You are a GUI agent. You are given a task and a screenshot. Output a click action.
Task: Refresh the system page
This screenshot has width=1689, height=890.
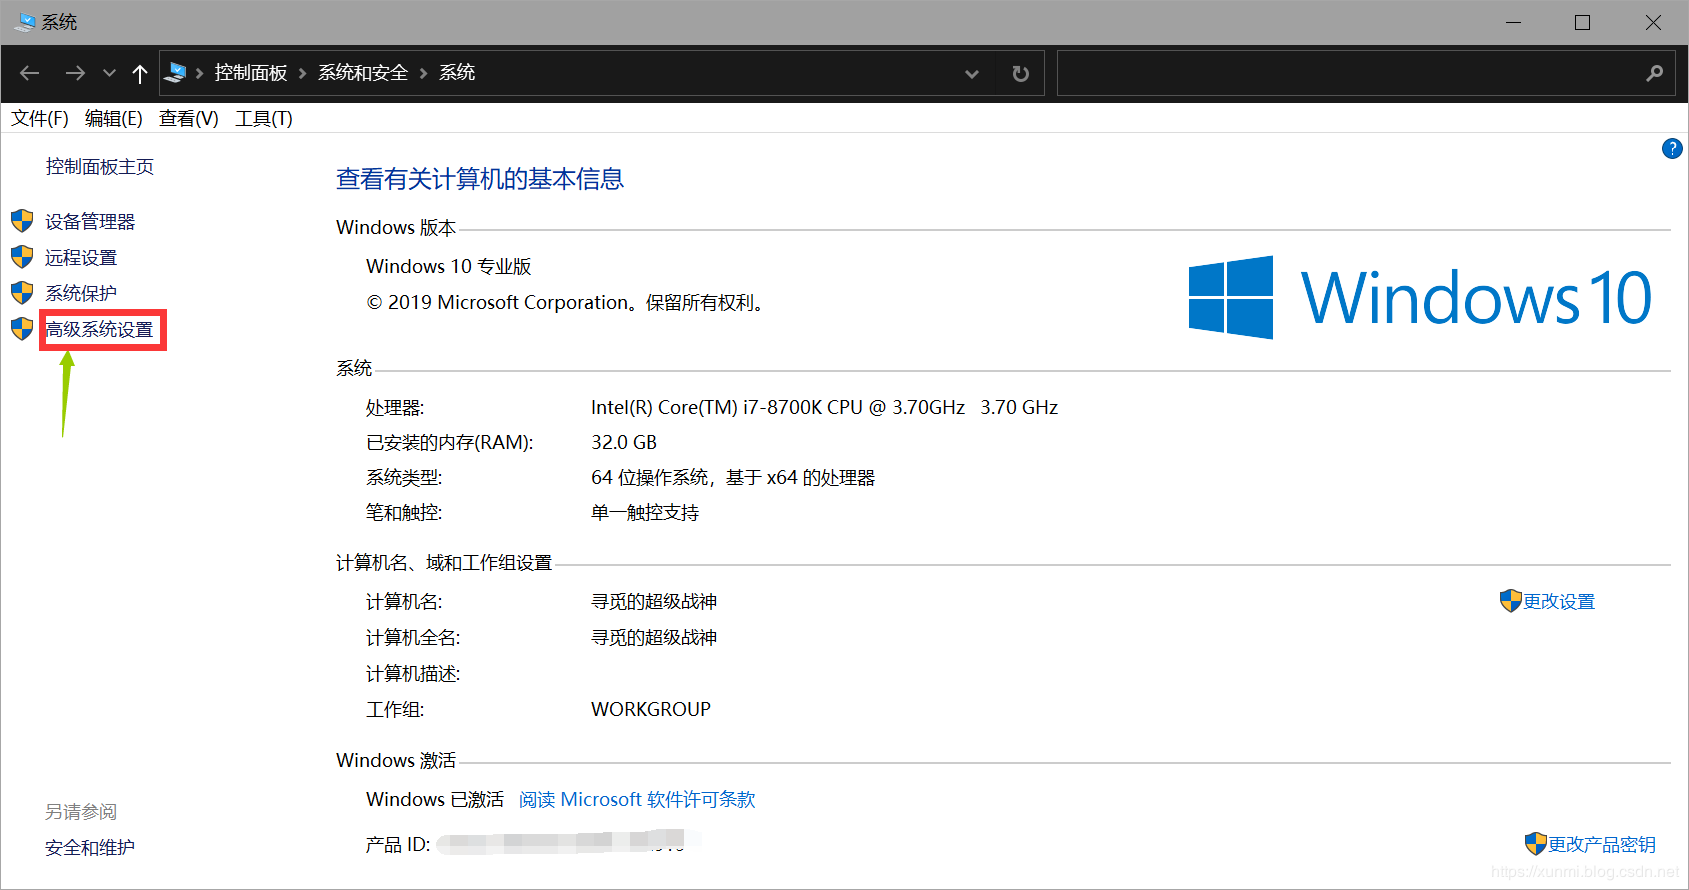click(1020, 74)
